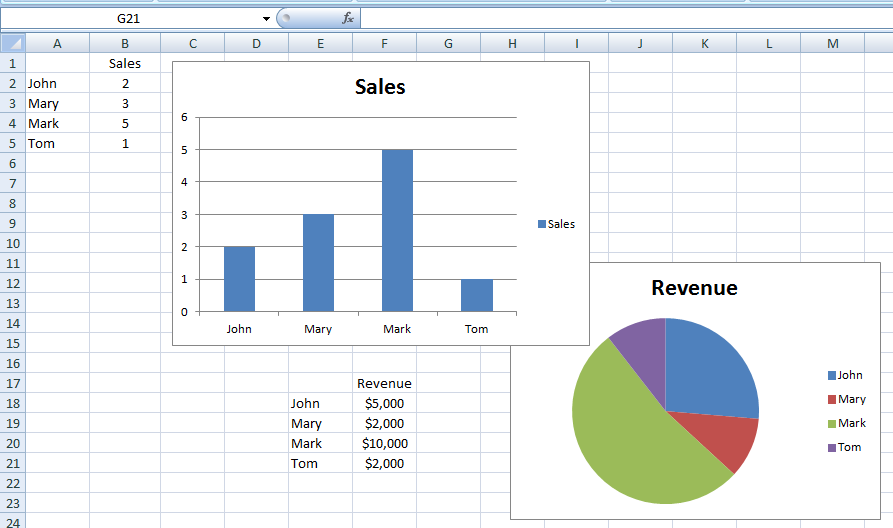Viewport: 893px width, 528px height.
Task: Click the Sales header cell B1
Action: click(125, 63)
